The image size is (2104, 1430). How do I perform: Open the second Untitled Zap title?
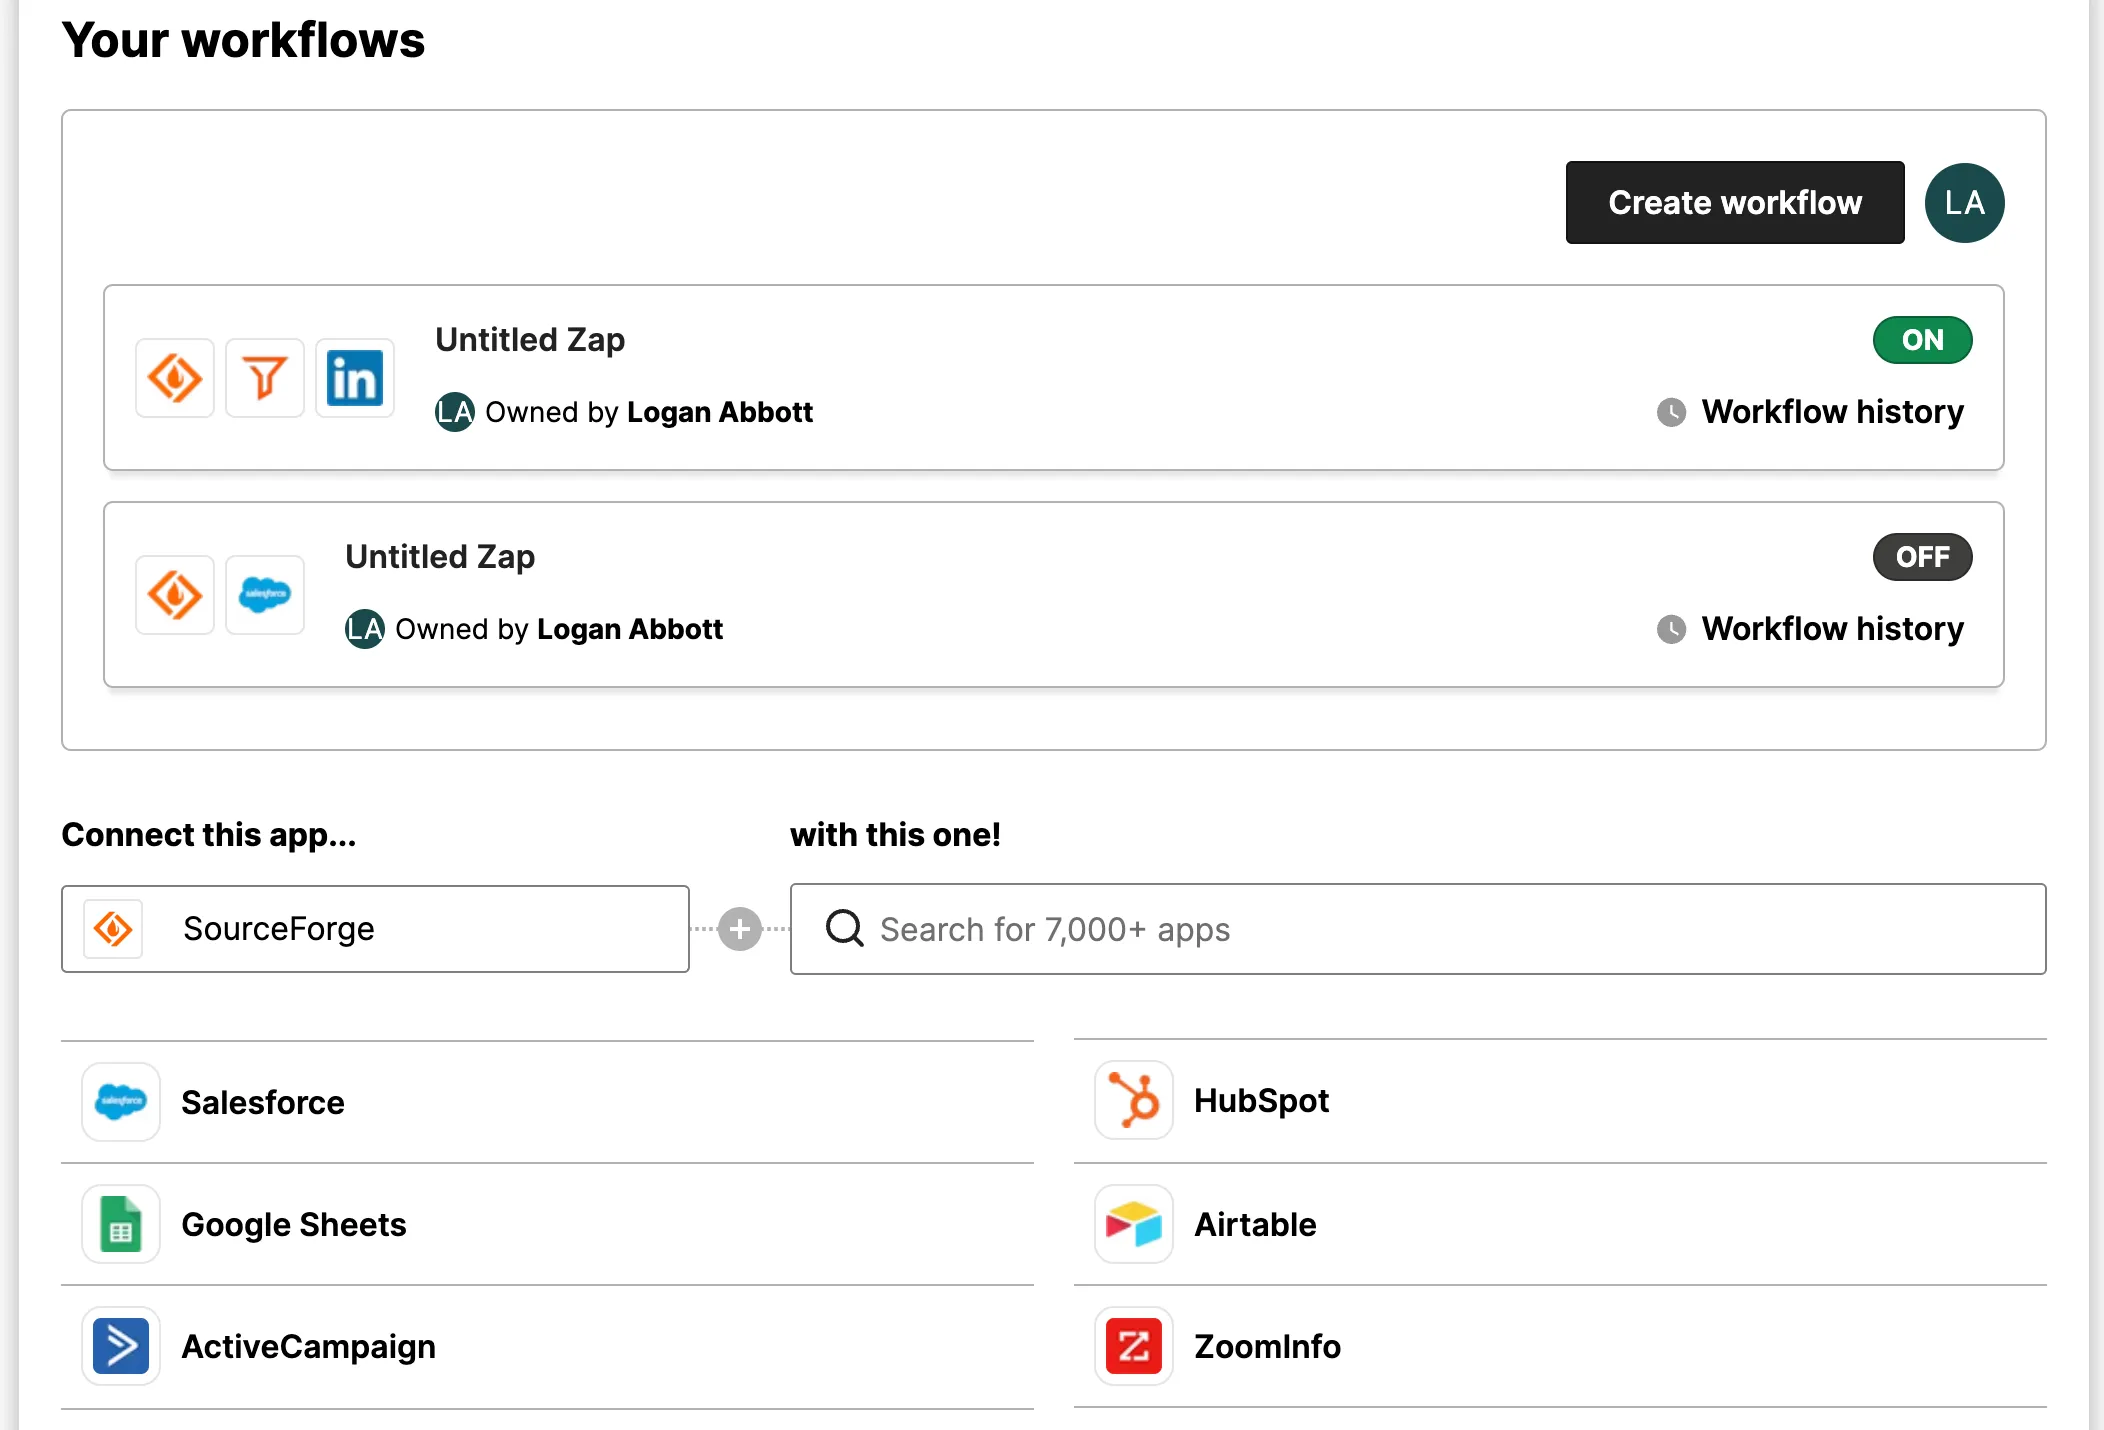coord(440,557)
